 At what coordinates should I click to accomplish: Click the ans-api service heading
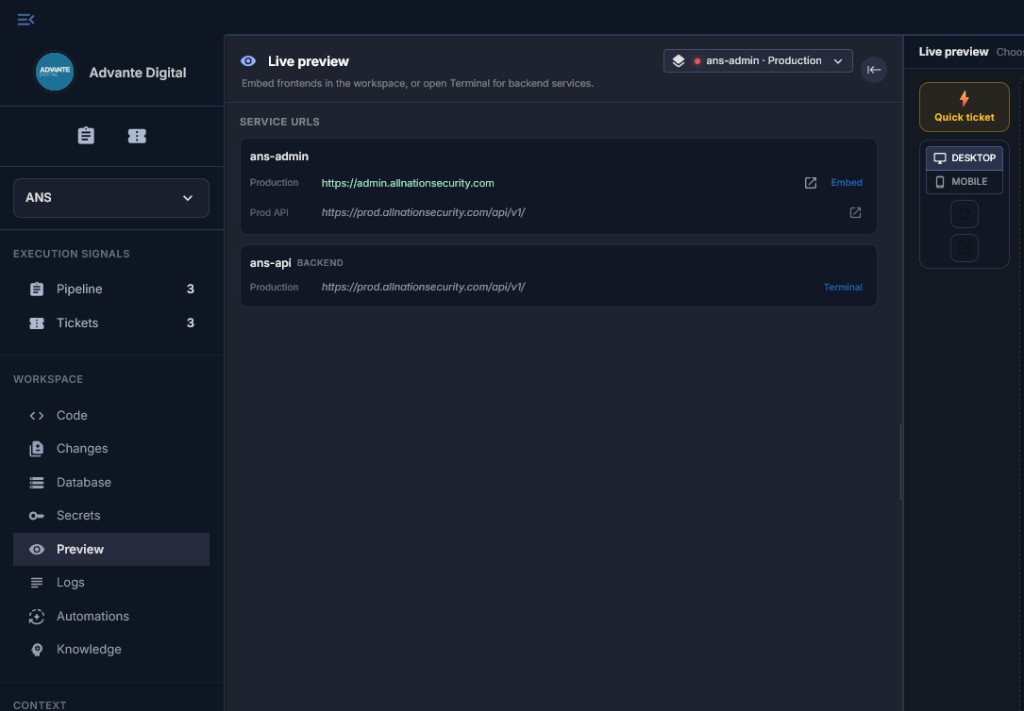click(270, 263)
